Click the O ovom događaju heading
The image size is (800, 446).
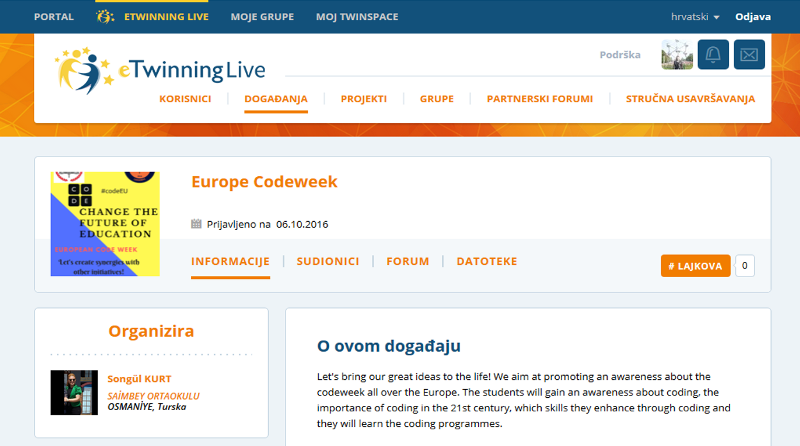point(389,346)
